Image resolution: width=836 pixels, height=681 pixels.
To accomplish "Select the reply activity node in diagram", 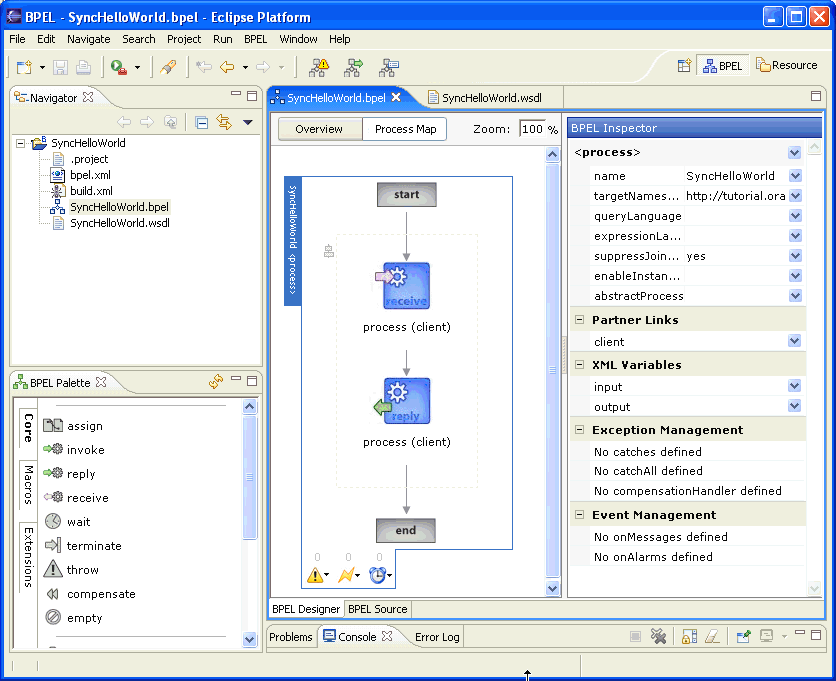I will coord(405,401).
